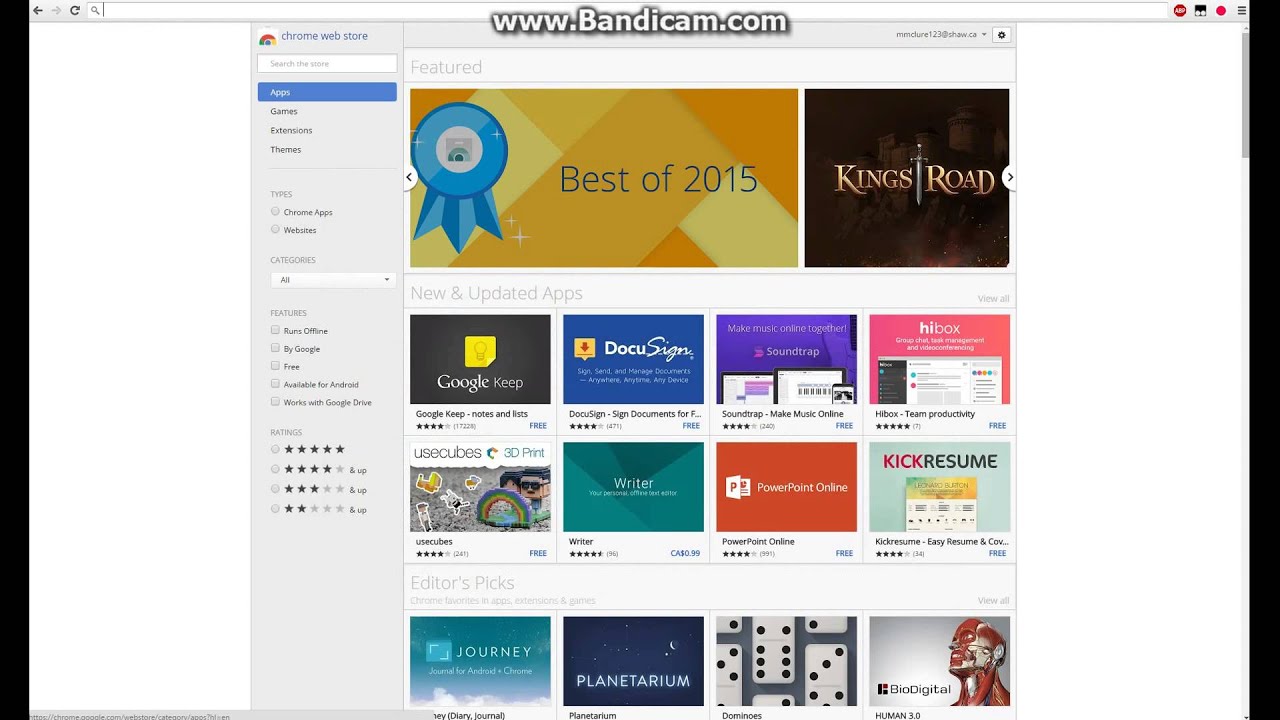Open the KingsRoad featured banner
1280x720 pixels.
[907, 178]
